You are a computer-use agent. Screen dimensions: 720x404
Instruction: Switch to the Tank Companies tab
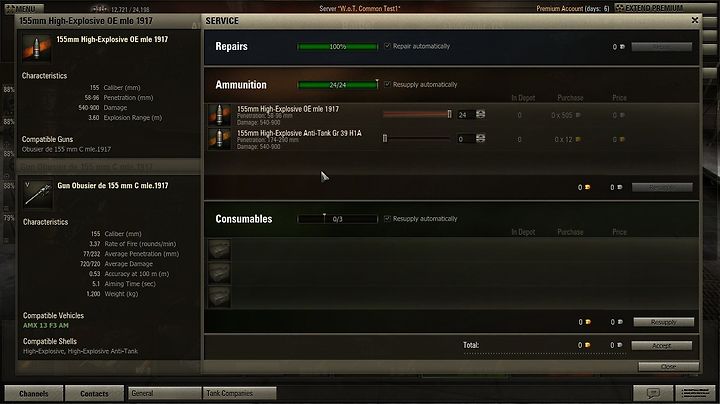tap(239, 393)
